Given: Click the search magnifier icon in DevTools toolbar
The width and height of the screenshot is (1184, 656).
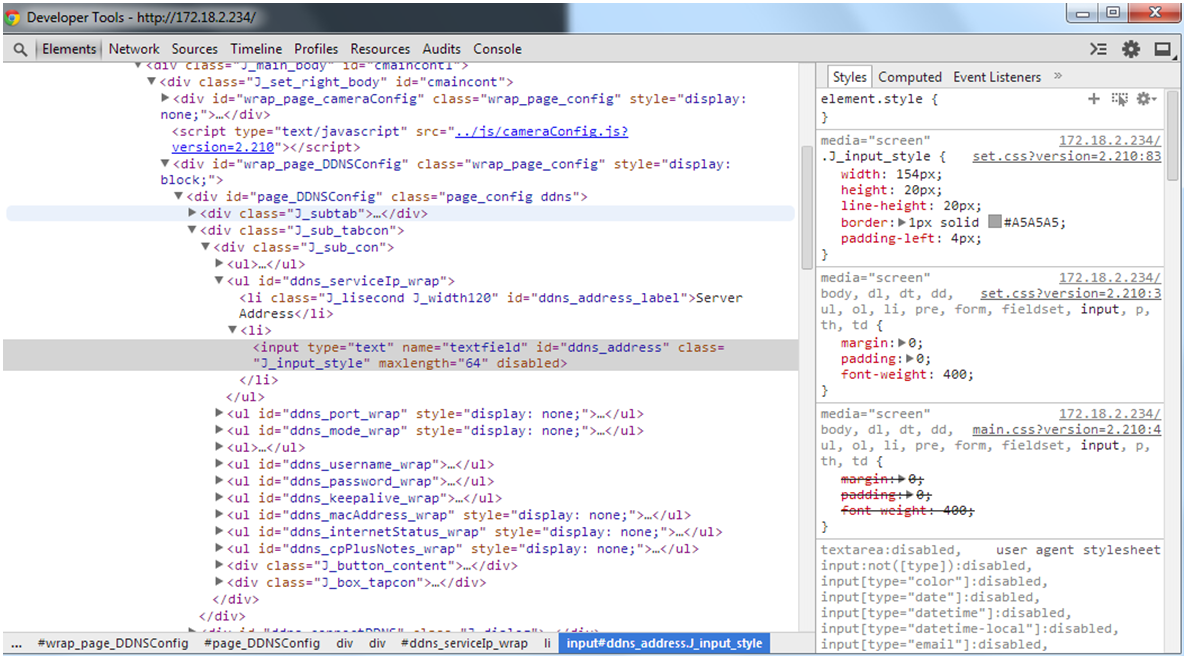Looking at the screenshot, I should pos(20,49).
